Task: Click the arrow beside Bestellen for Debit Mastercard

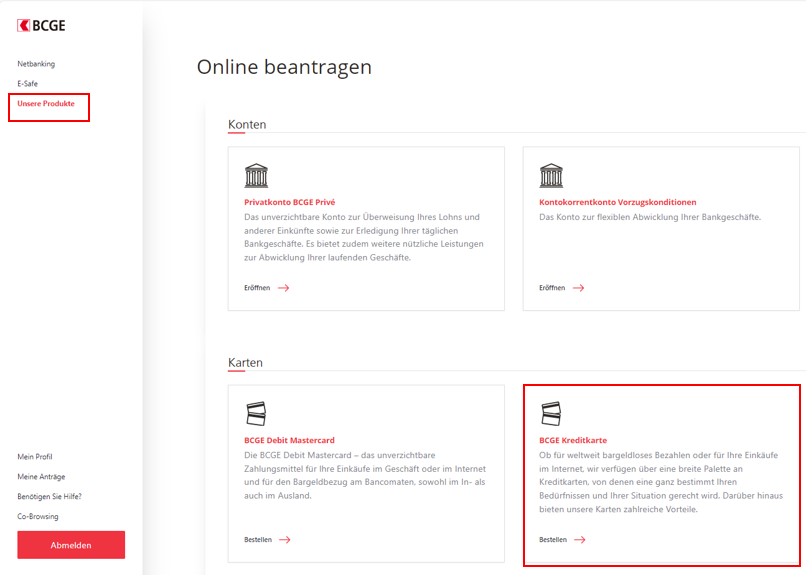Action: [x=285, y=540]
